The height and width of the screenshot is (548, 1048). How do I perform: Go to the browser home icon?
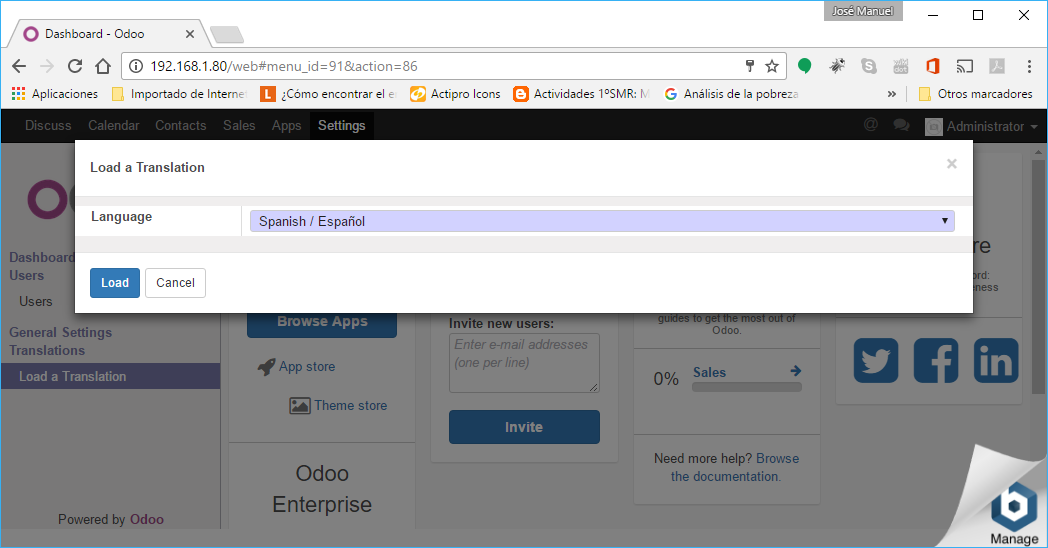(102, 66)
